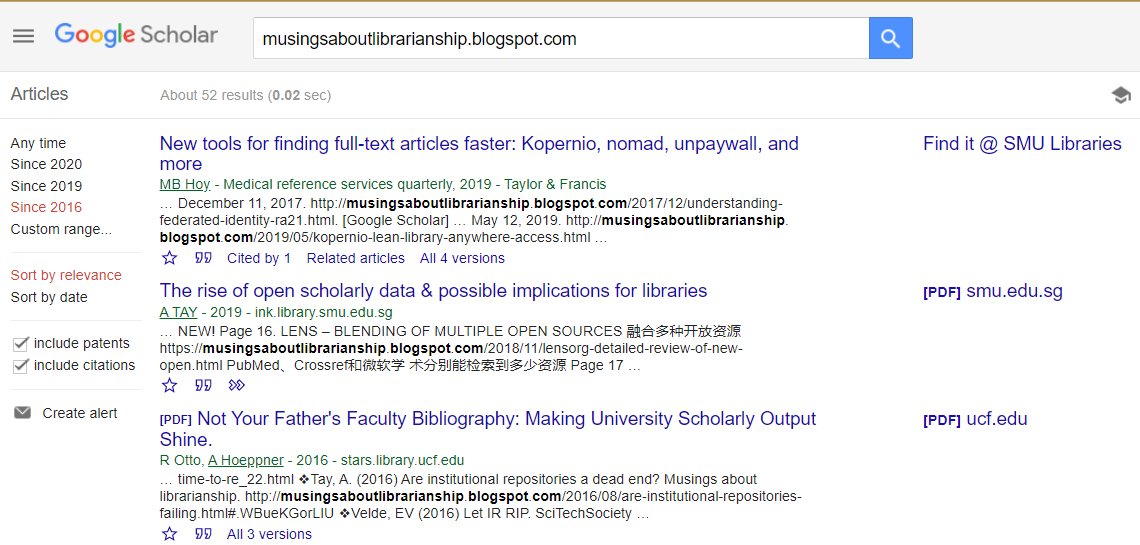
Task: Cite the Kopernio article via quote icon
Action: [x=204, y=258]
